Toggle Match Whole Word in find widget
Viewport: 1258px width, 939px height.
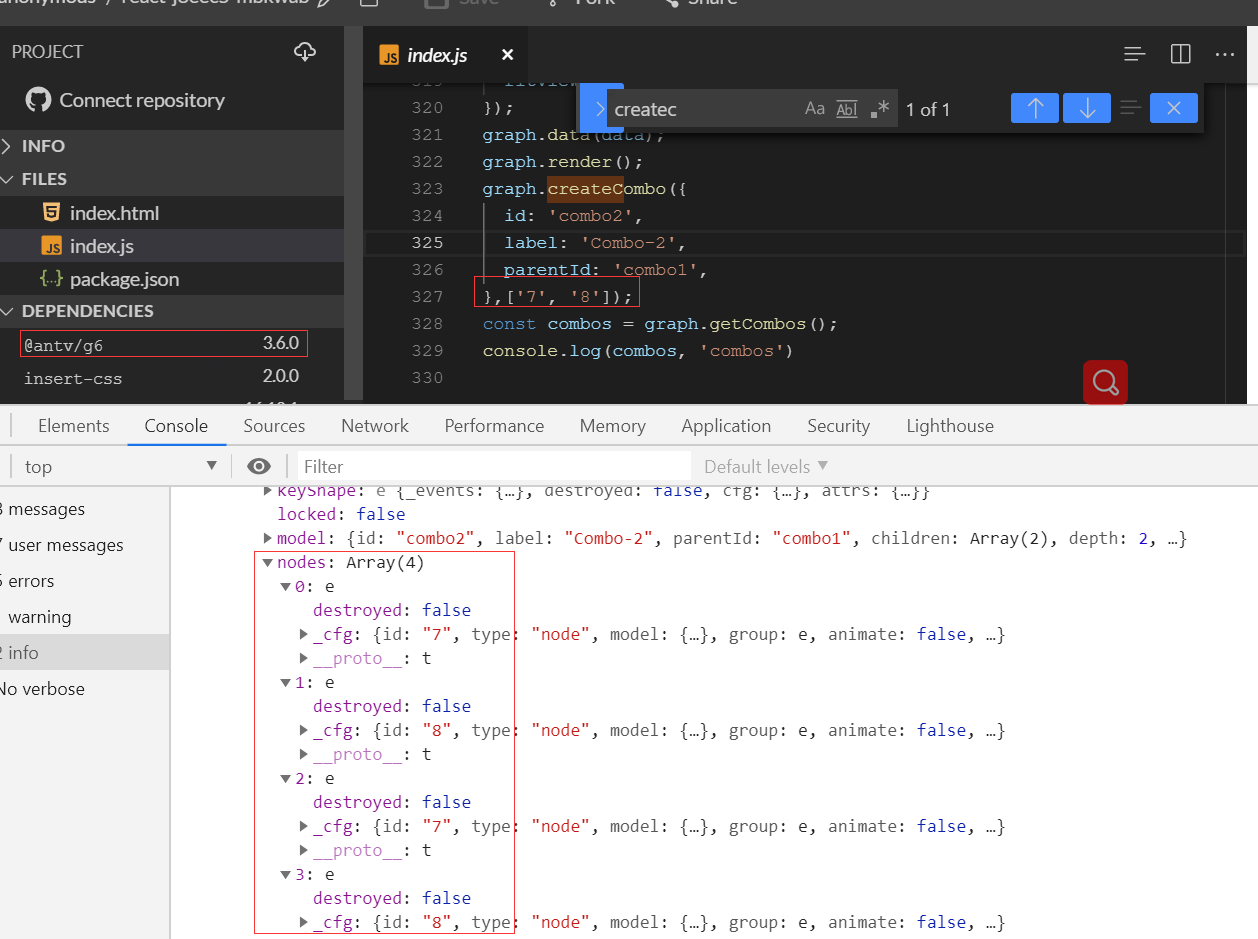(845, 109)
